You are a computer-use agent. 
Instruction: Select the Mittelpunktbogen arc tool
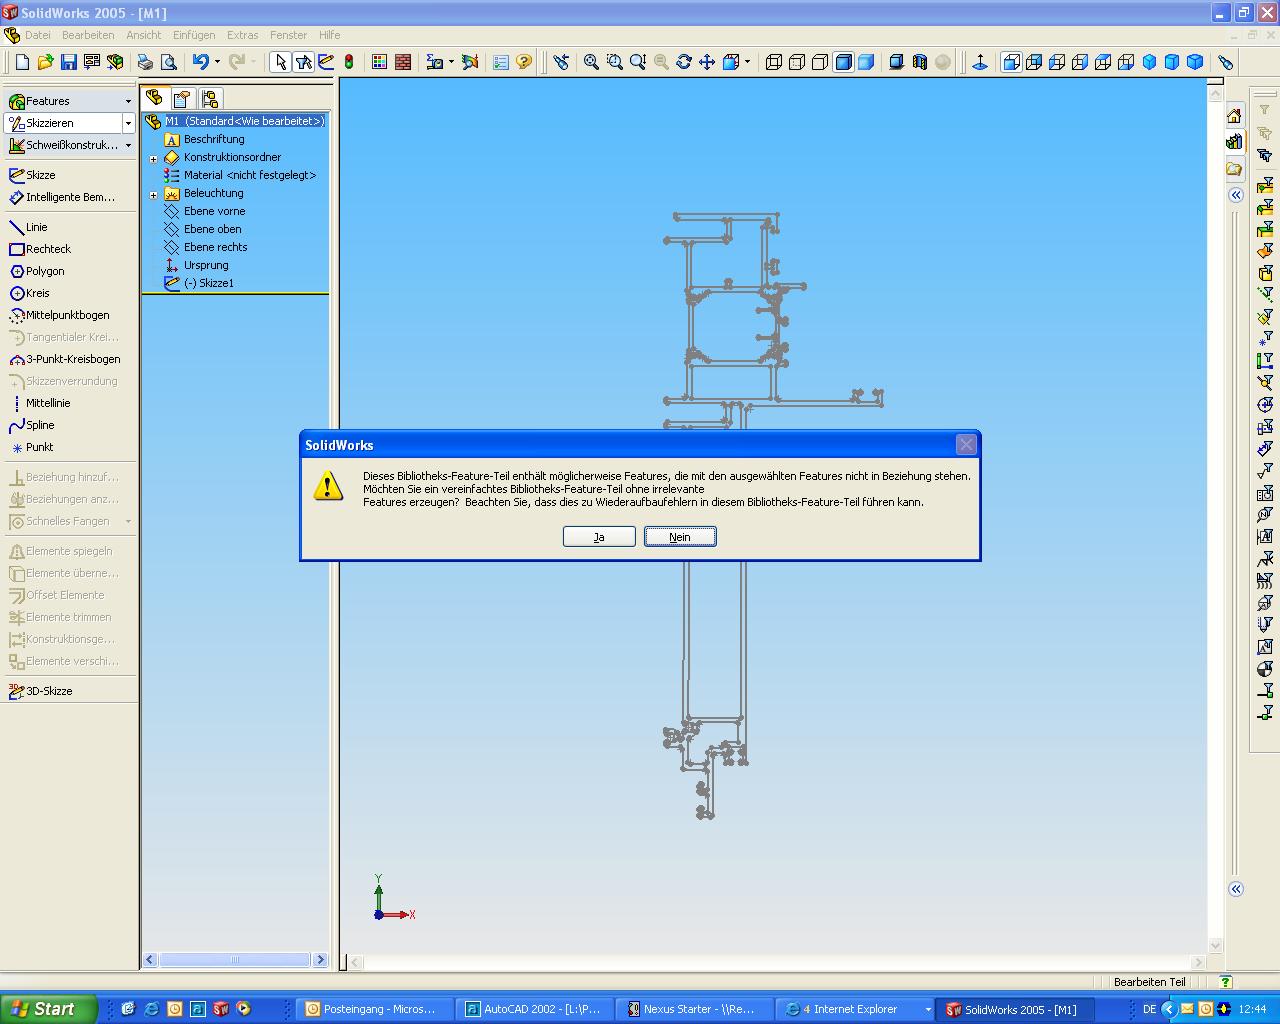[x=59, y=315]
